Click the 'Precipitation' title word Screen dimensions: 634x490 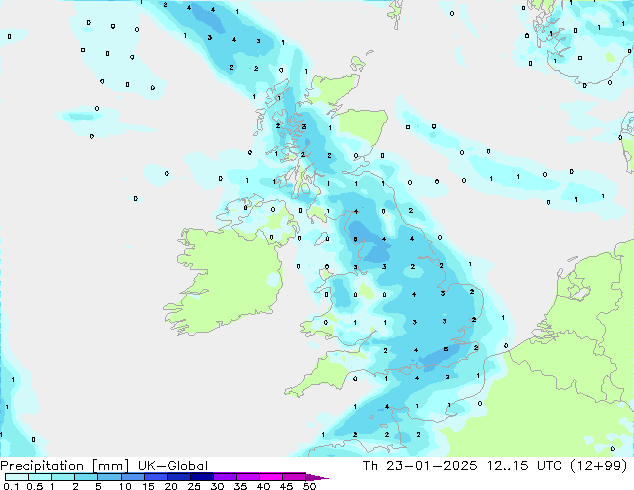pyautogui.click(x=42, y=466)
